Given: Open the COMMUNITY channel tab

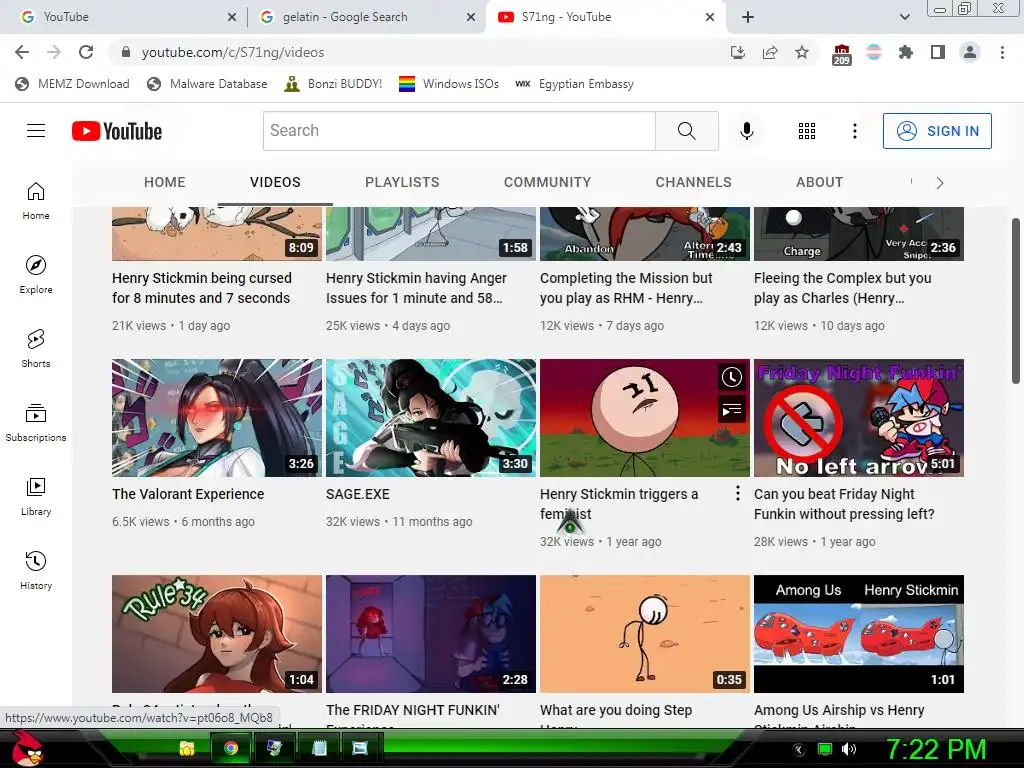Looking at the screenshot, I should (547, 182).
